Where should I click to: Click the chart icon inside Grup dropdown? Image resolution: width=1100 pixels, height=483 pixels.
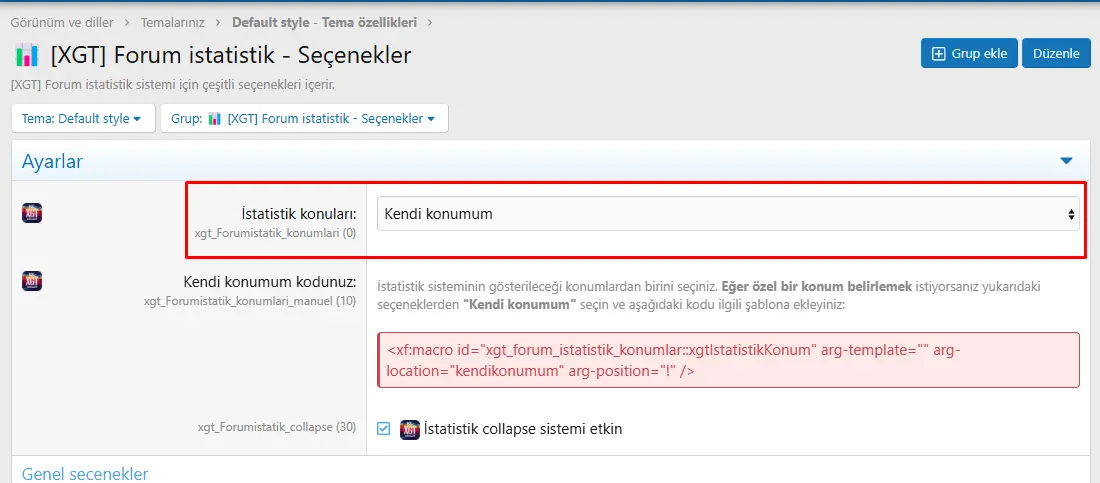coord(215,119)
